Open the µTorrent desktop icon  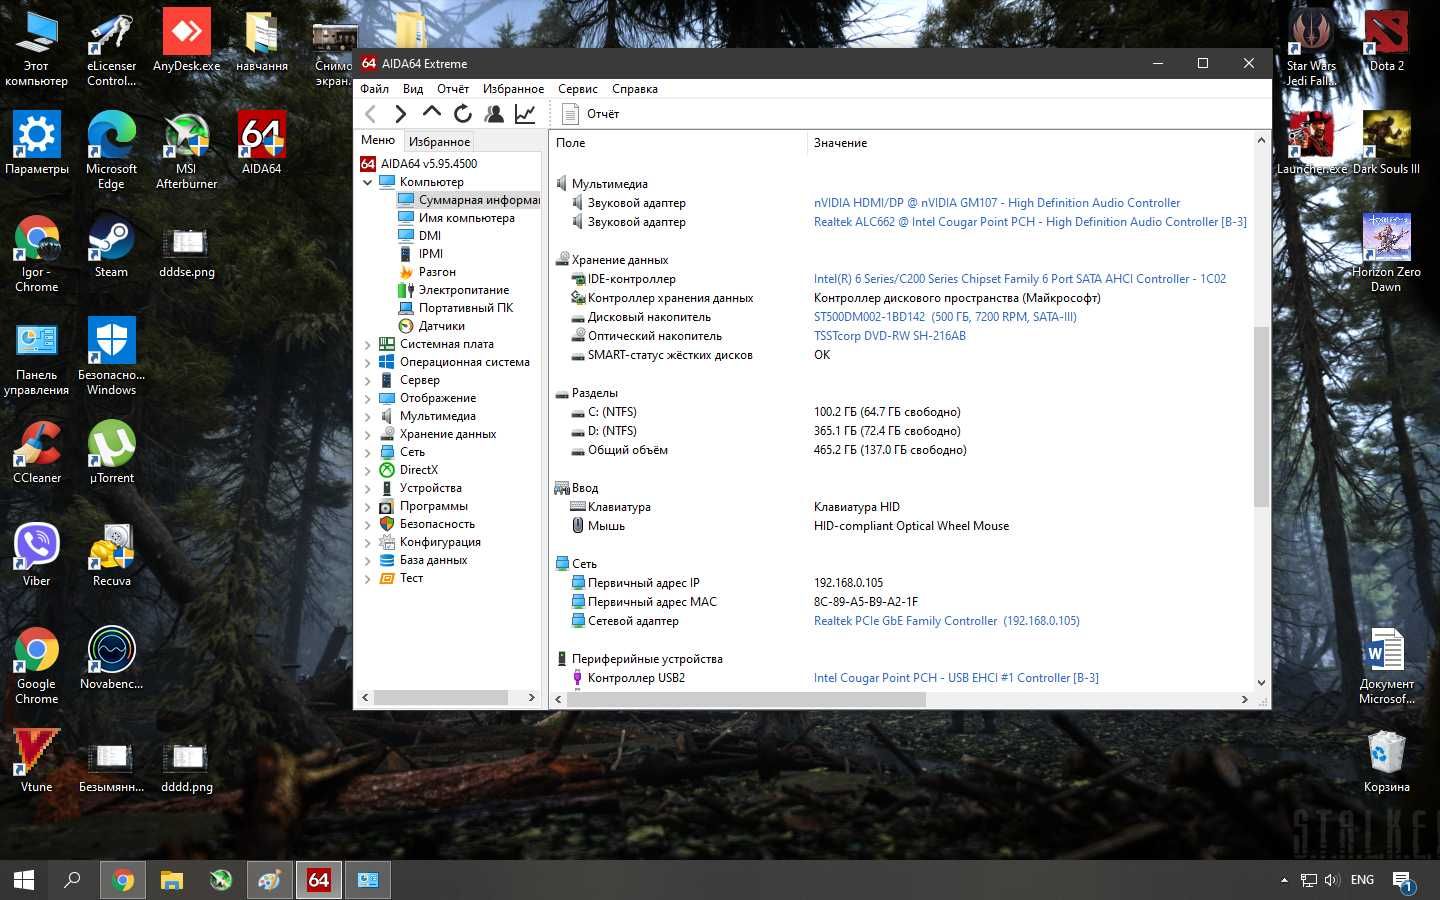(111, 453)
